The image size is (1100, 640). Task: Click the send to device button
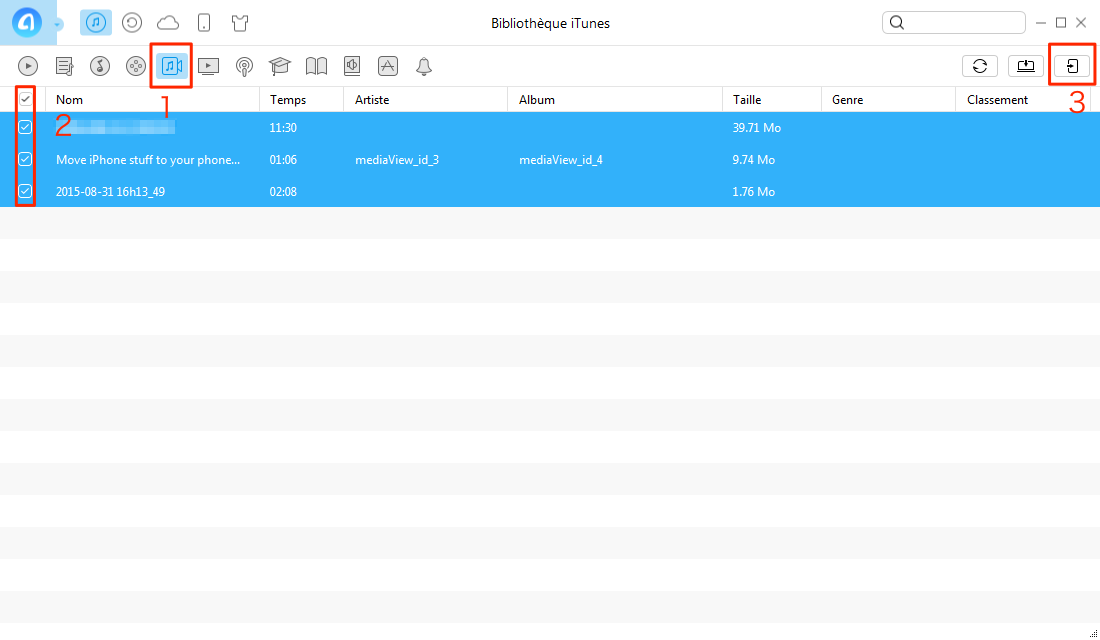(x=1072, y=66)
